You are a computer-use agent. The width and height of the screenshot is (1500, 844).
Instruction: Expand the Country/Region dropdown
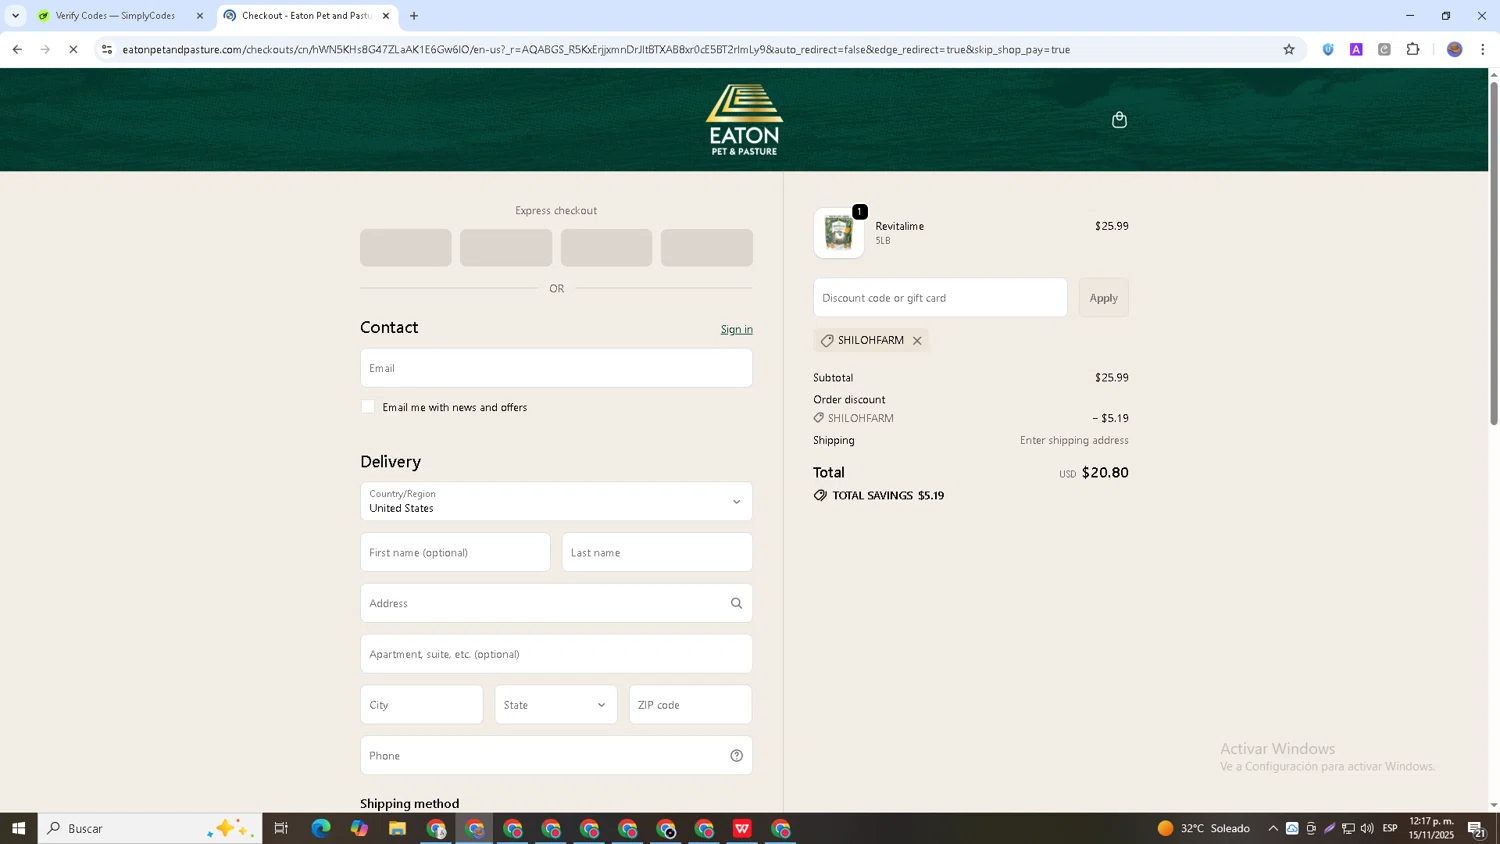(556, 502)
